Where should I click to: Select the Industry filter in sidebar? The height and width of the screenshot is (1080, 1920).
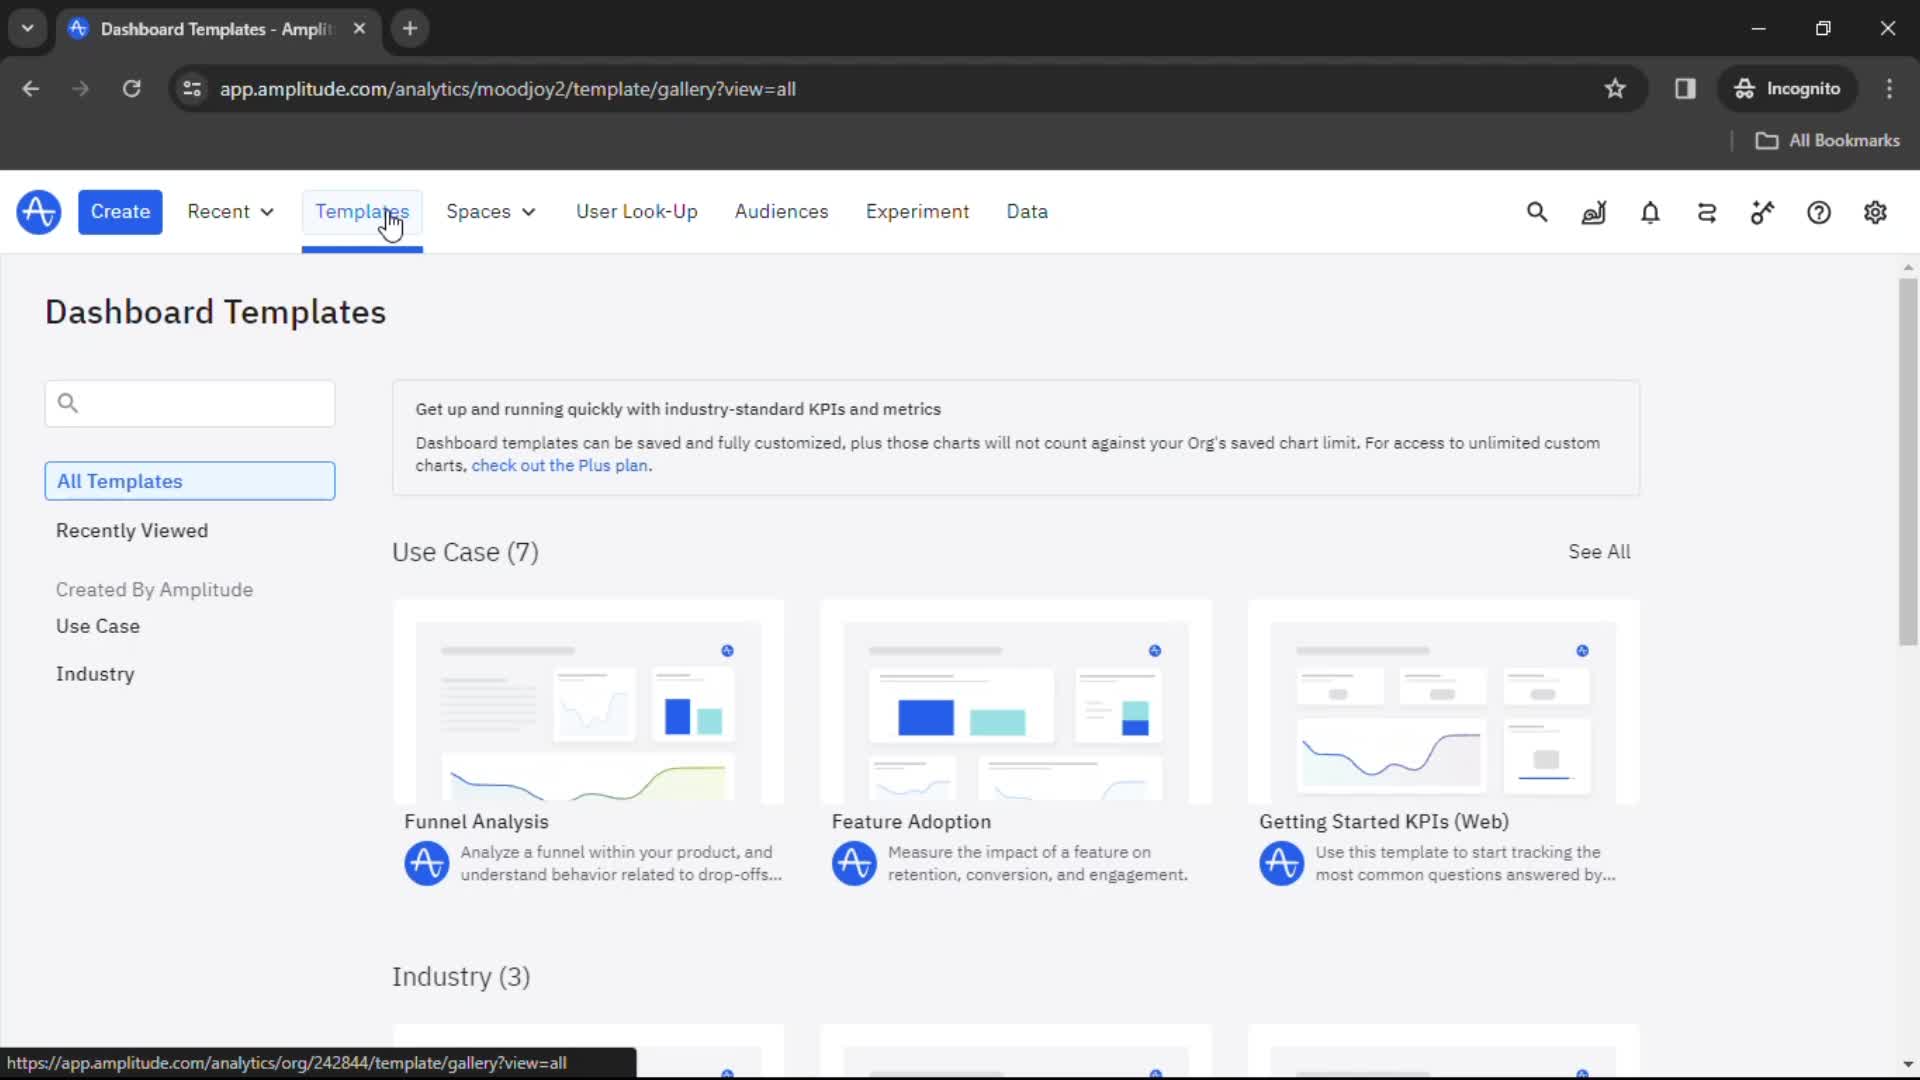click(95, 674)
